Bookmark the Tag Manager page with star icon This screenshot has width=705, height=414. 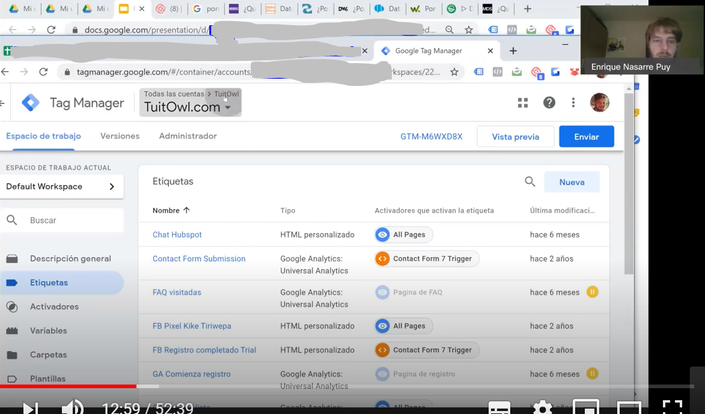pos(454,72)
